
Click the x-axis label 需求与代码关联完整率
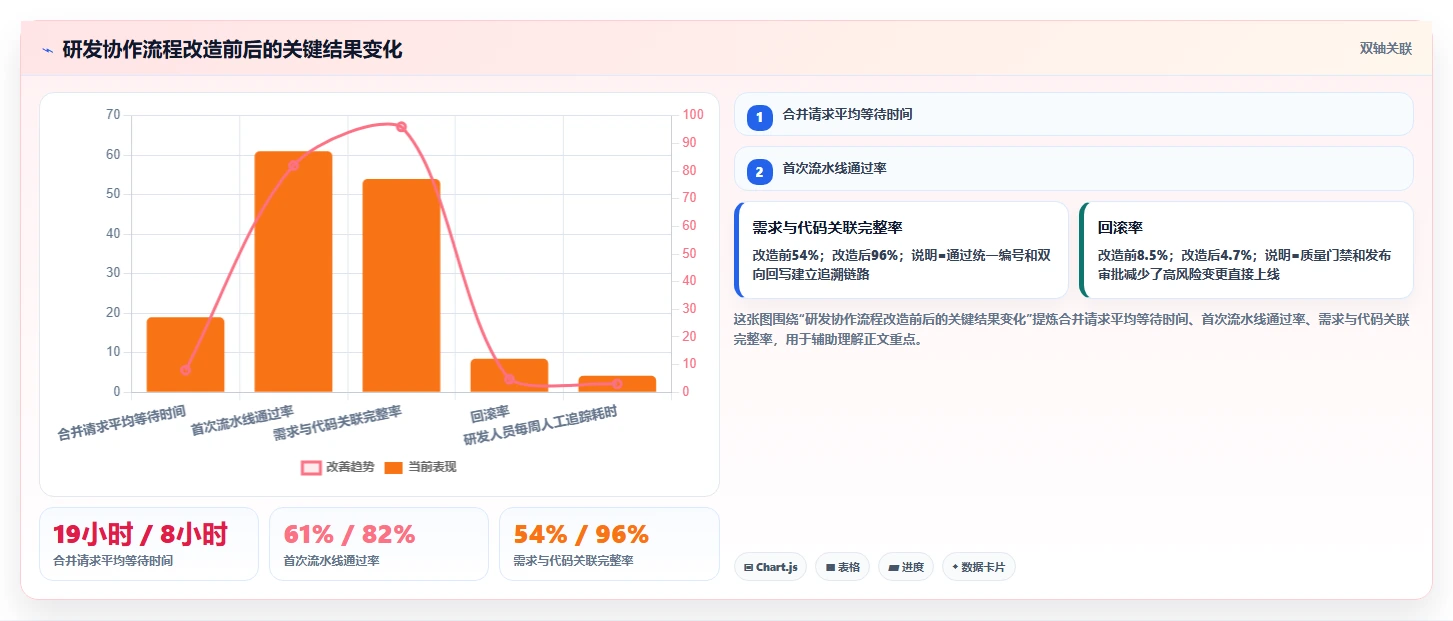337,424
